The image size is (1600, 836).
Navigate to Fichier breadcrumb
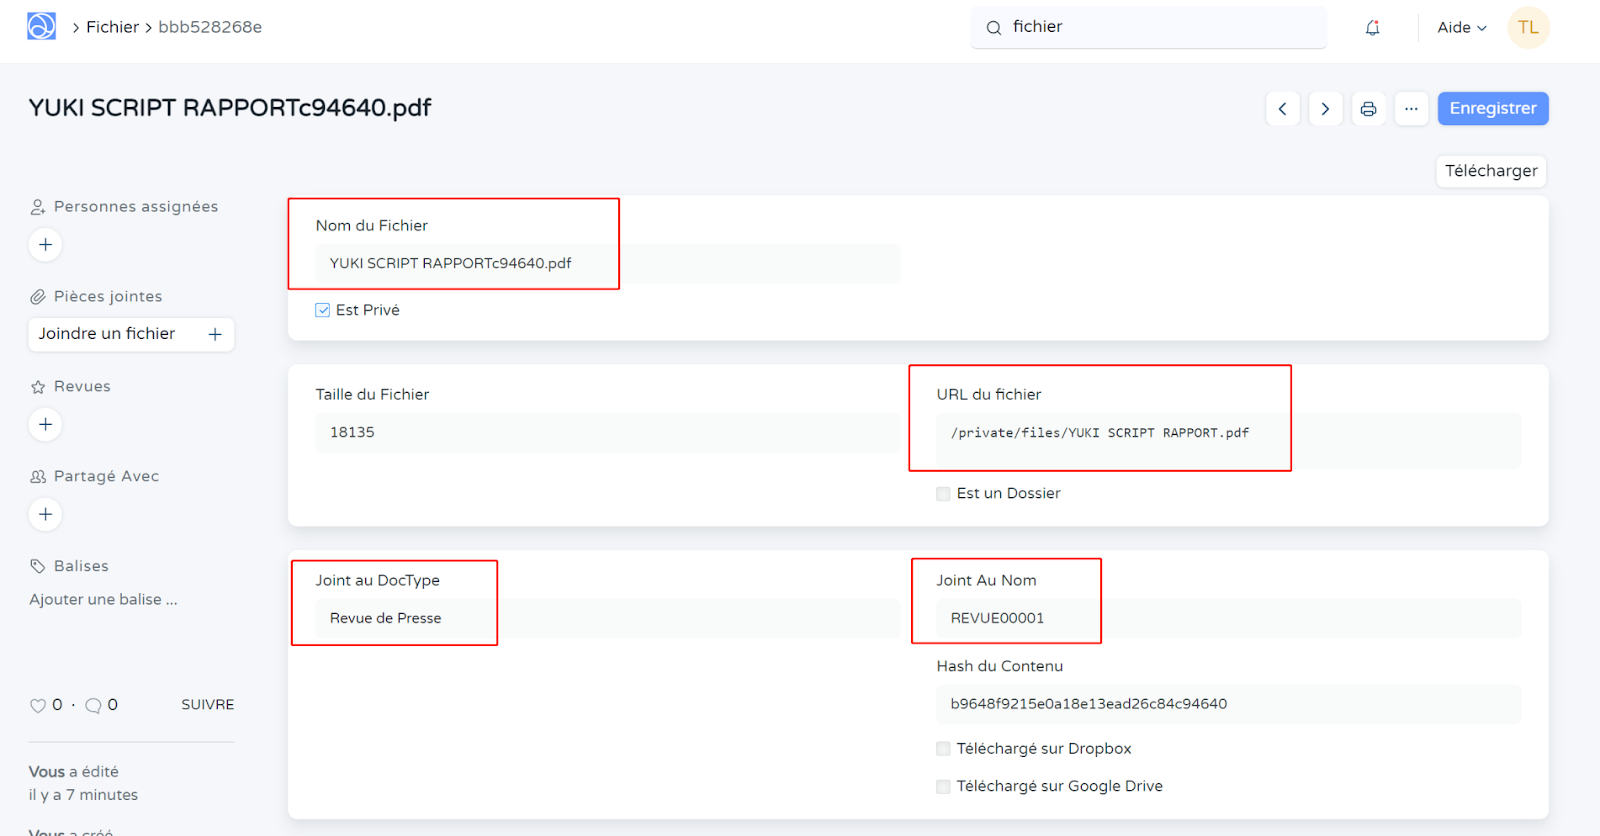112,27
